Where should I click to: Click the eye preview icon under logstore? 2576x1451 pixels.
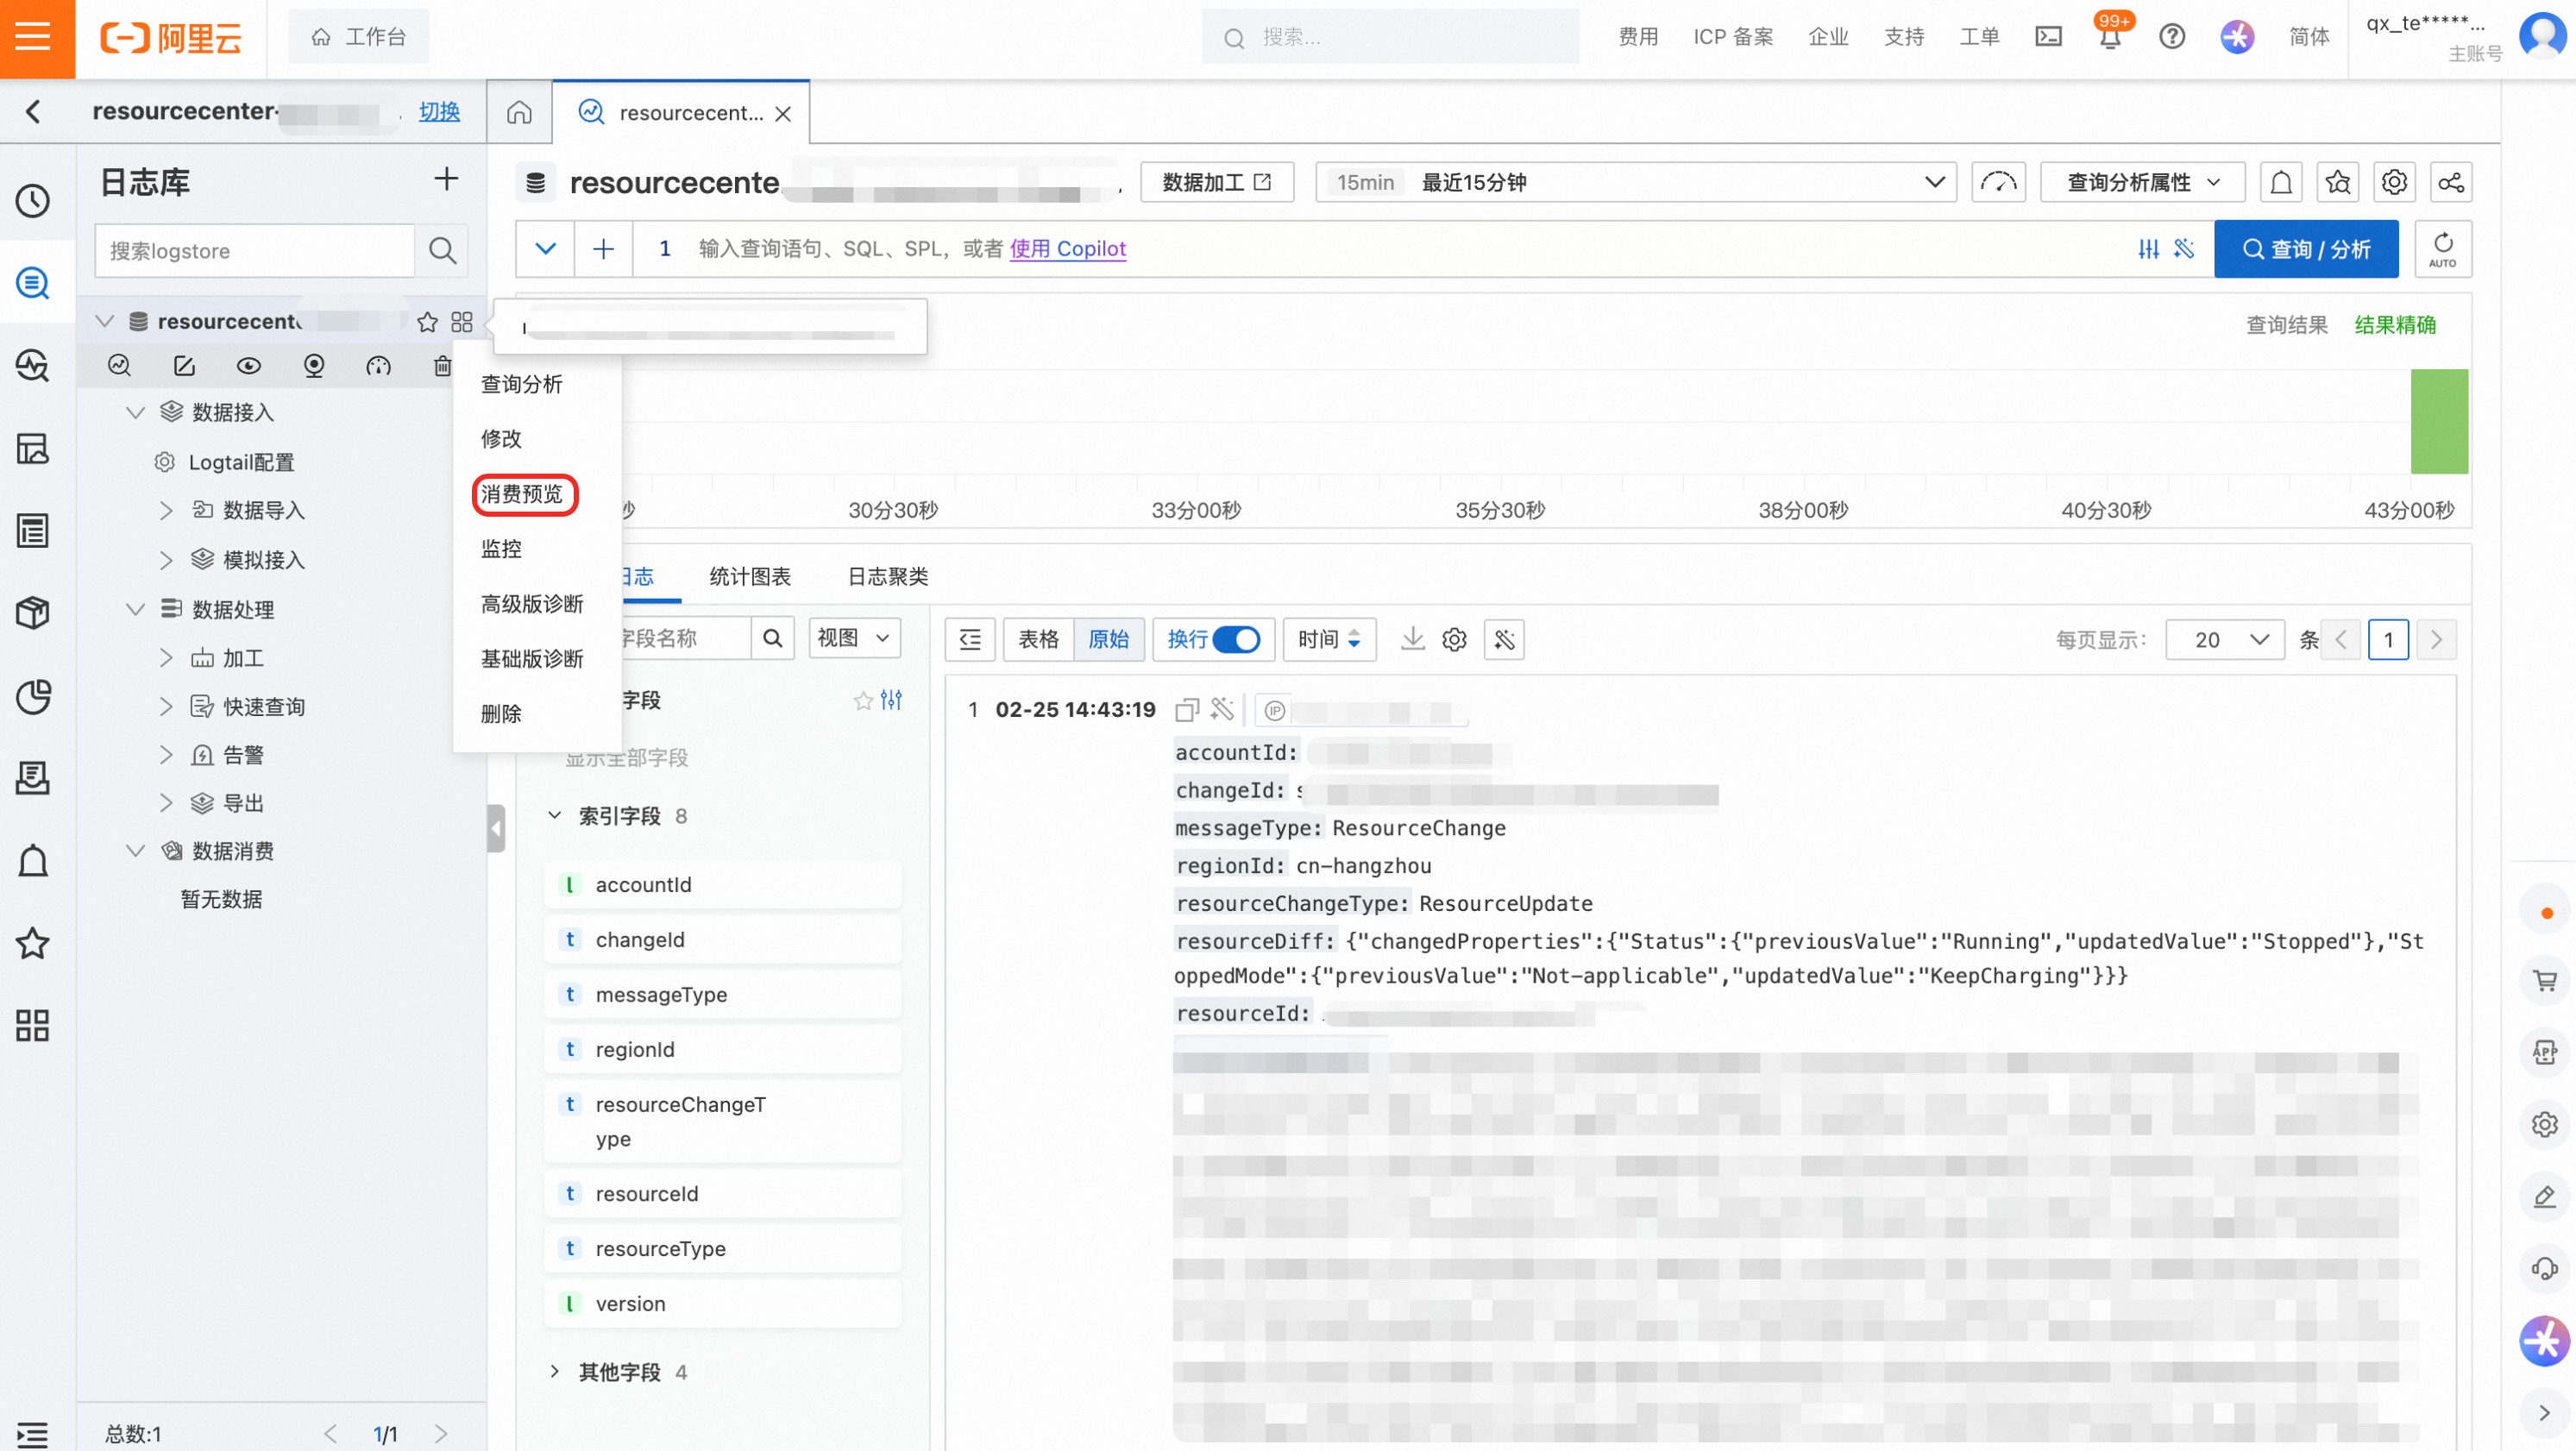coord(249,366)
